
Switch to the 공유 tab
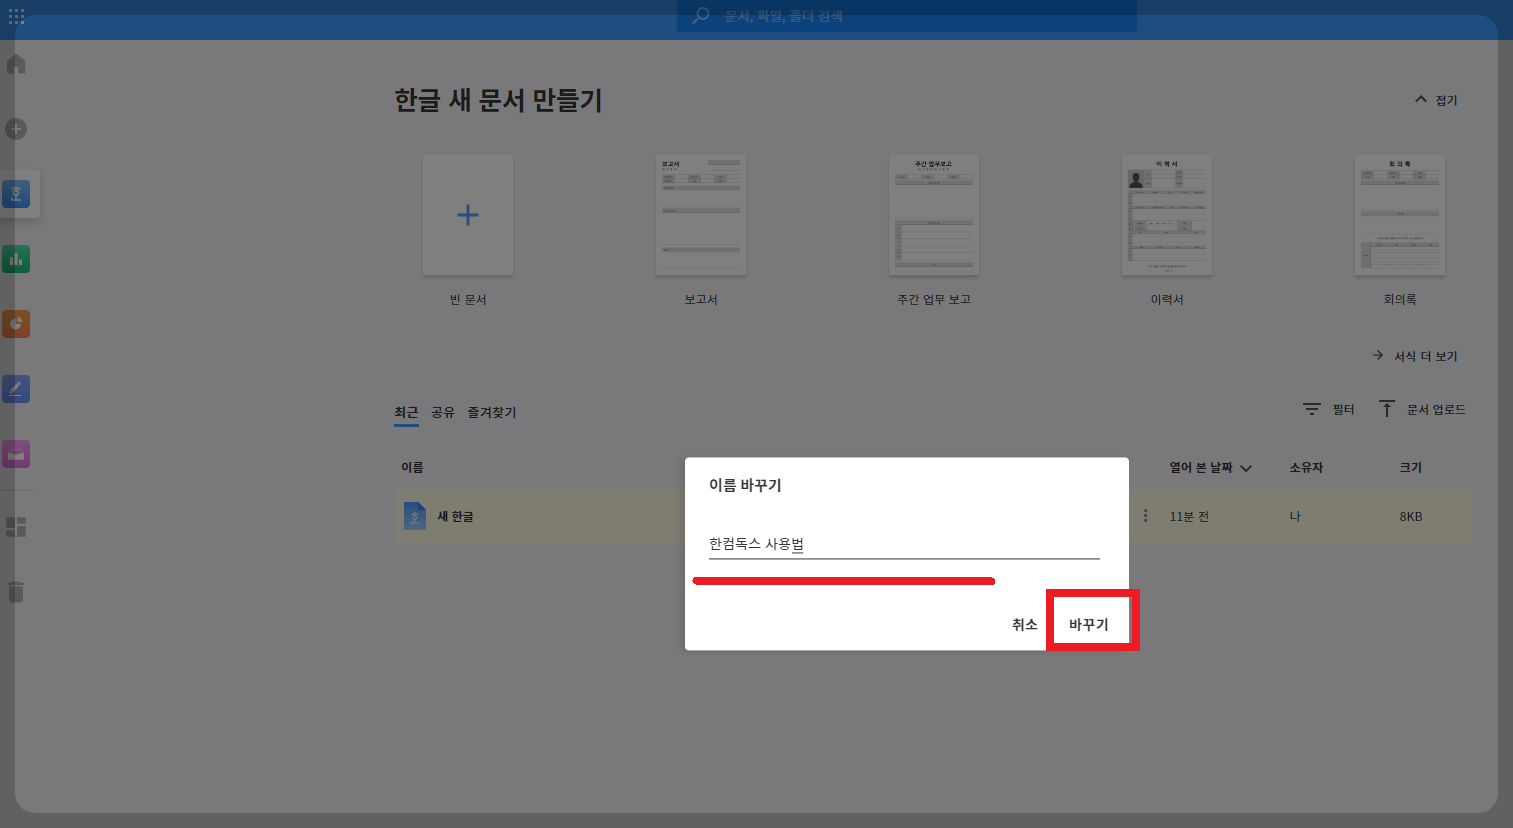pos(443,412)
